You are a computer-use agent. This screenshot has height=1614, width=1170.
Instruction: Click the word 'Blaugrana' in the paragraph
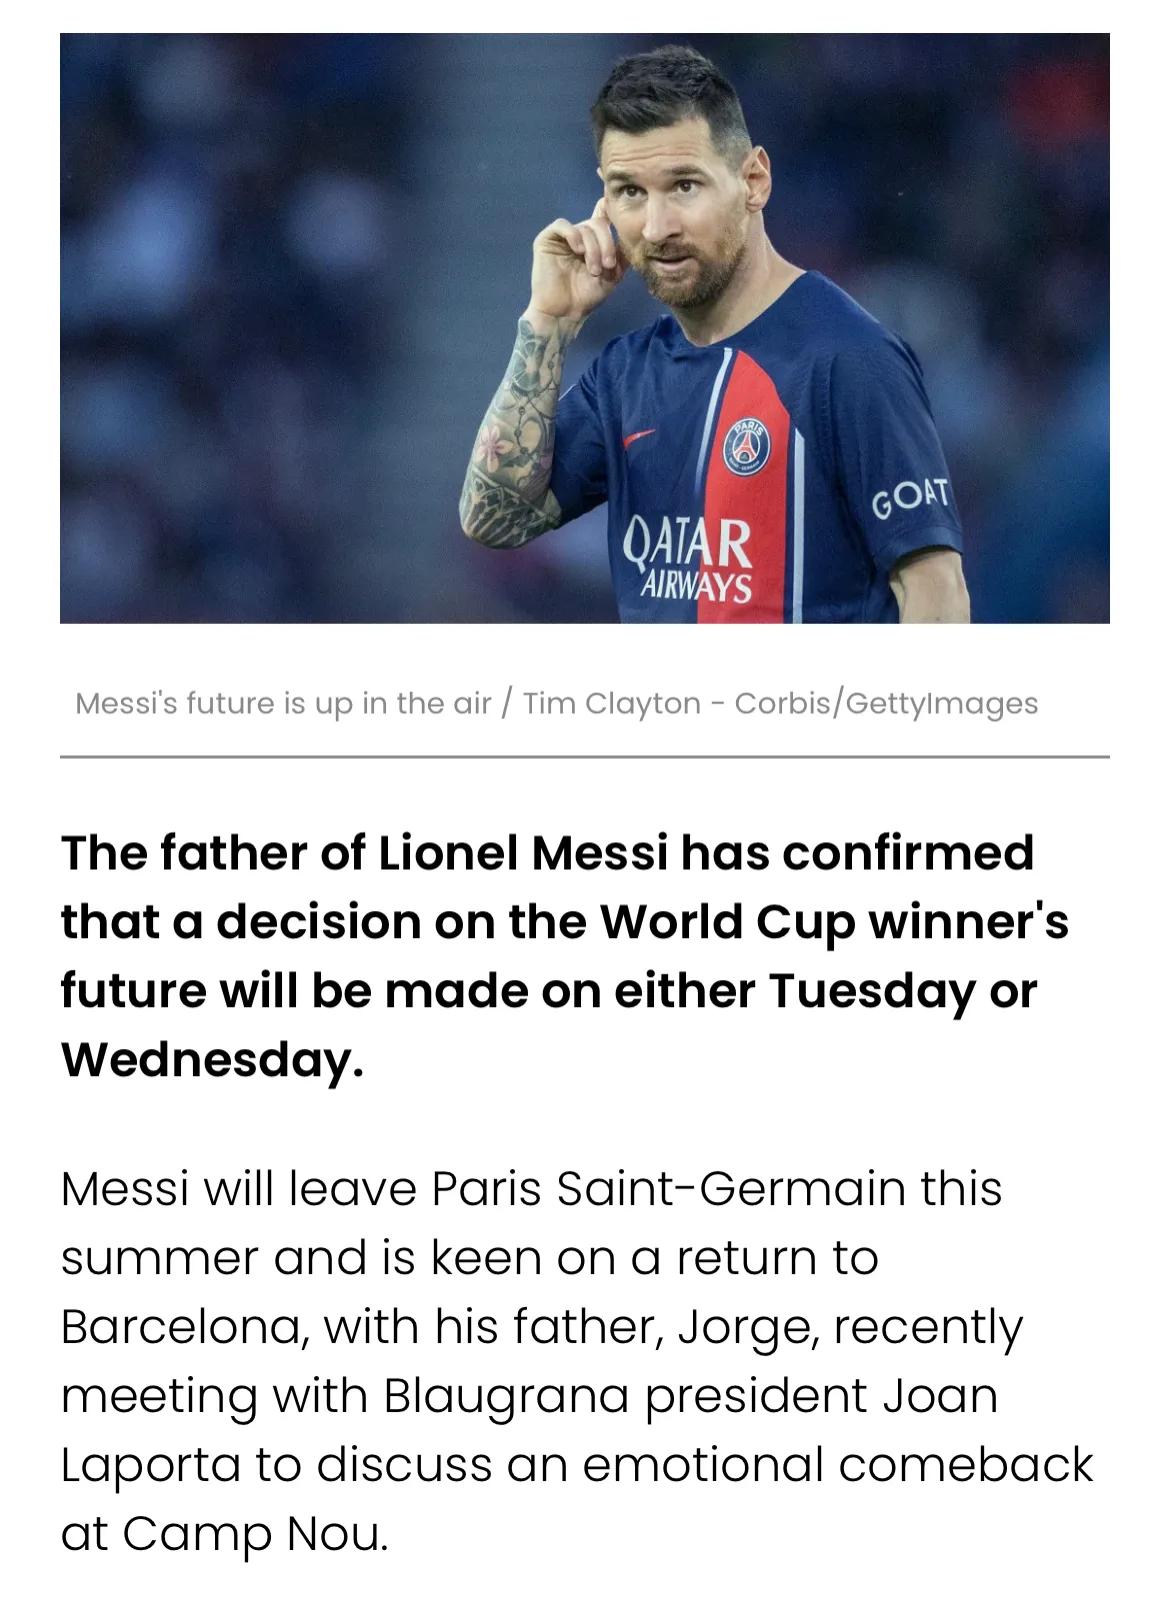tap(506, 1396)
